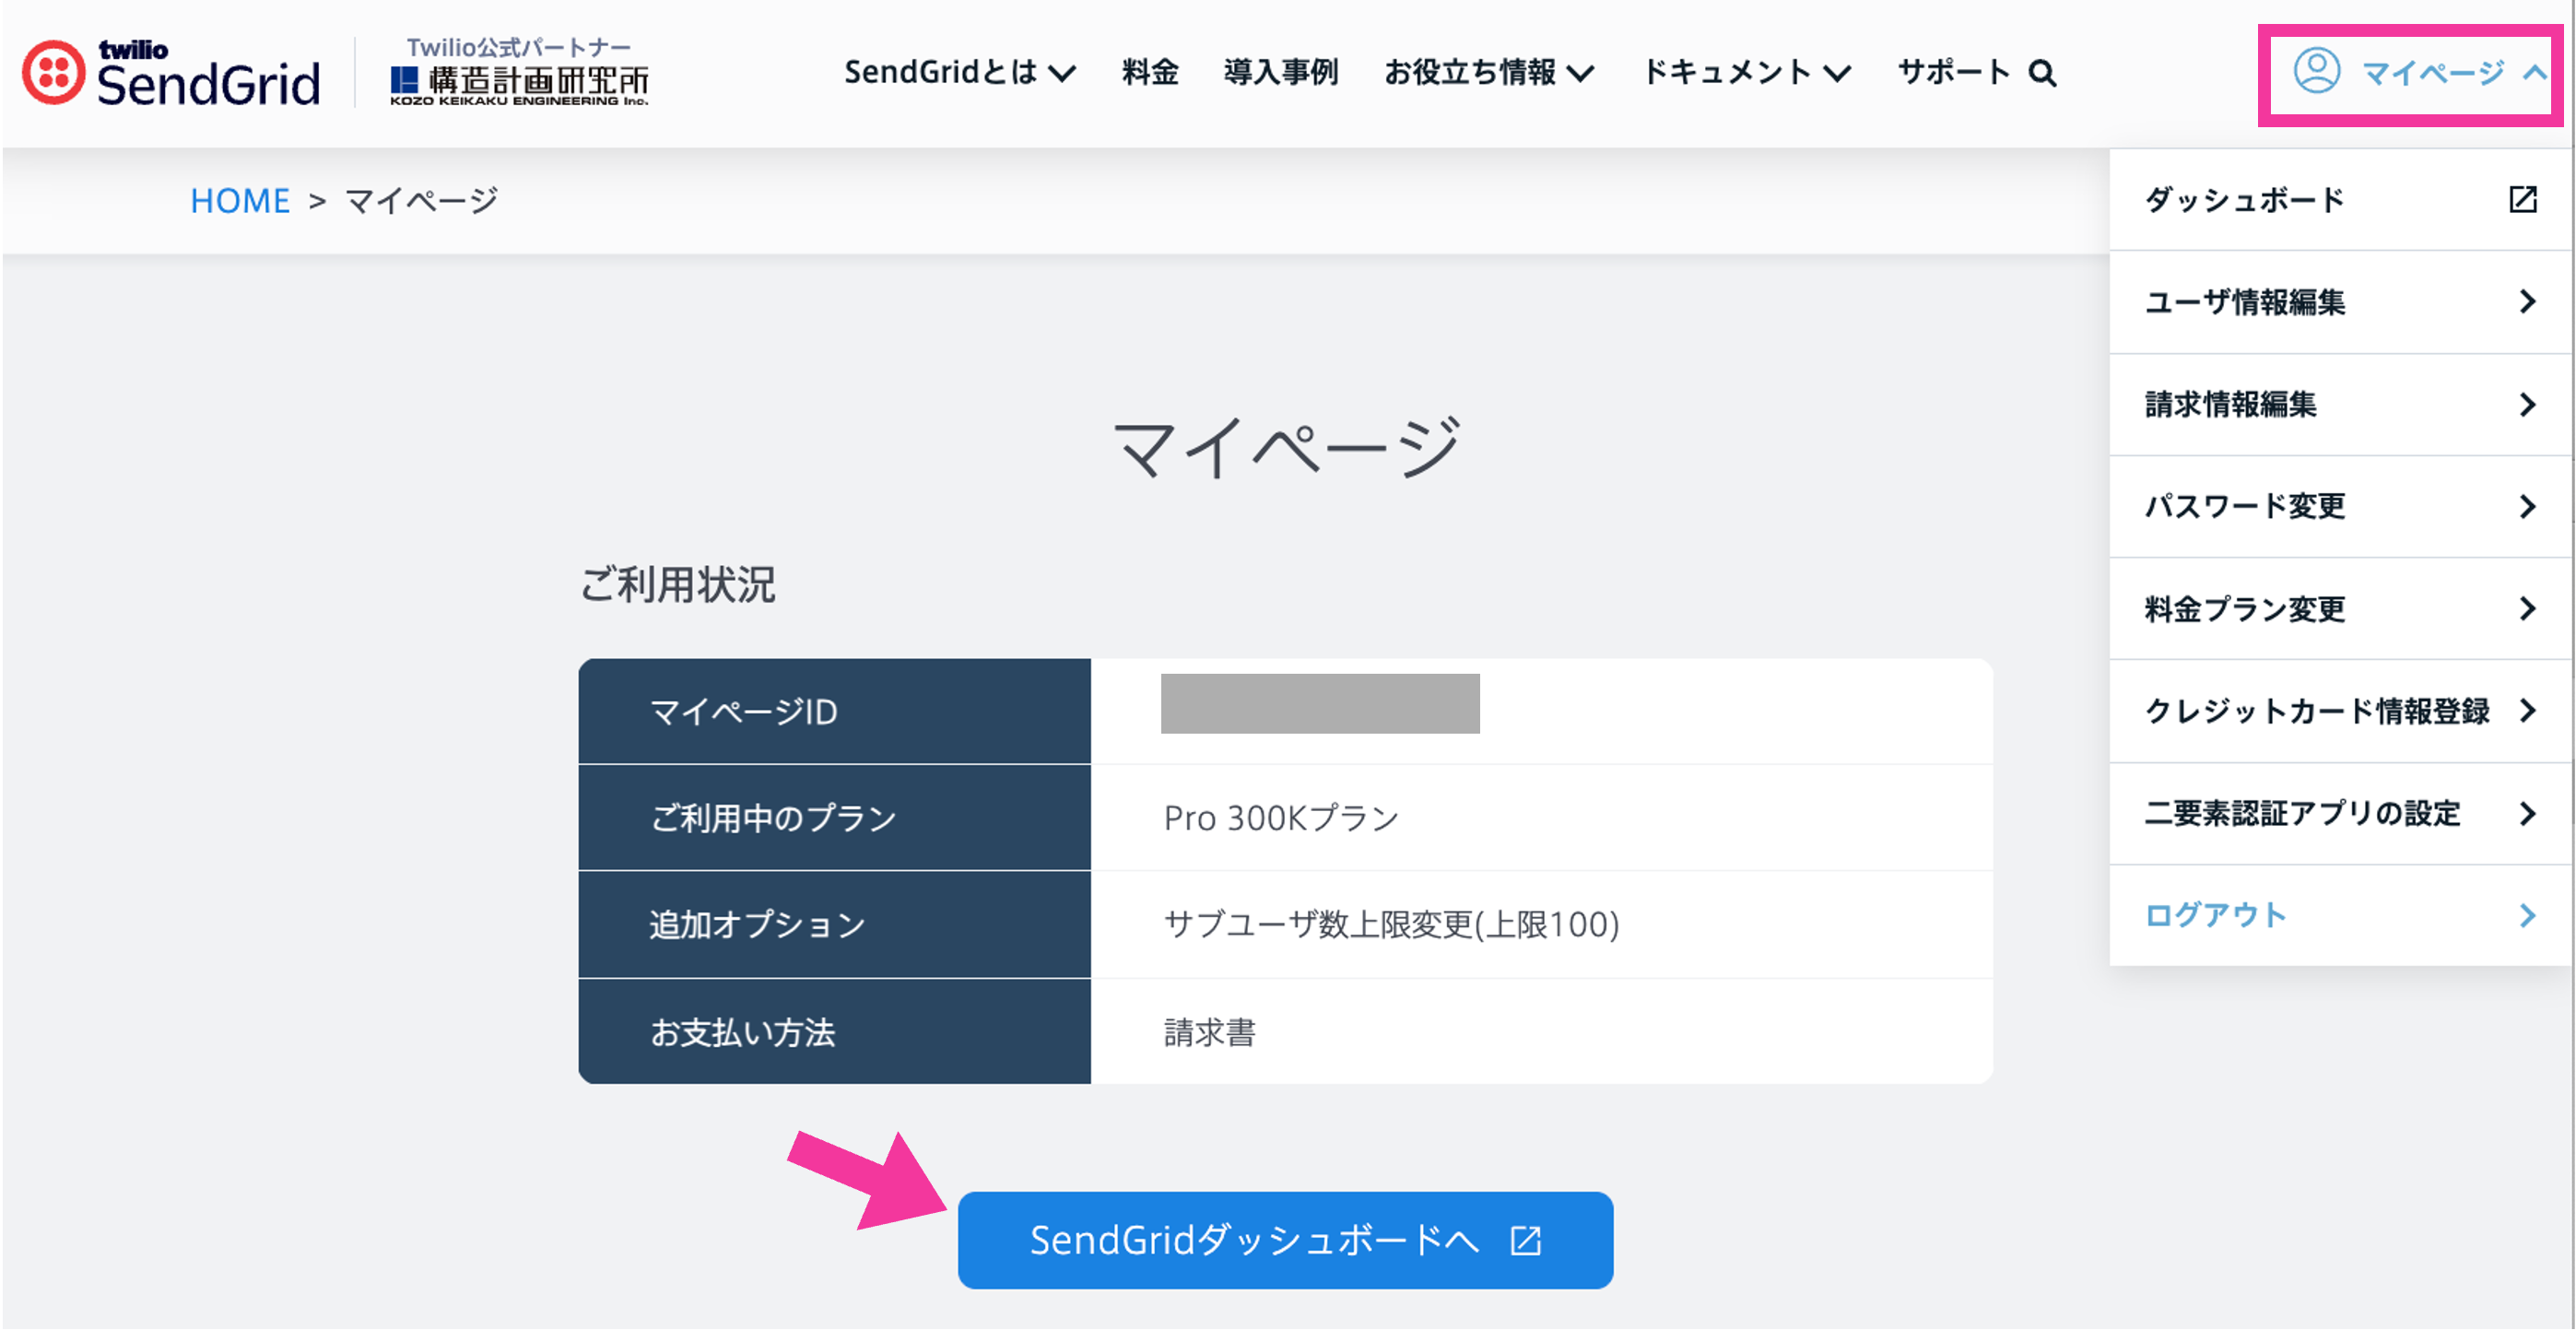Click the search magnifier icon
This screenshot has width=2576, height=1330.
coord(2042,73)
